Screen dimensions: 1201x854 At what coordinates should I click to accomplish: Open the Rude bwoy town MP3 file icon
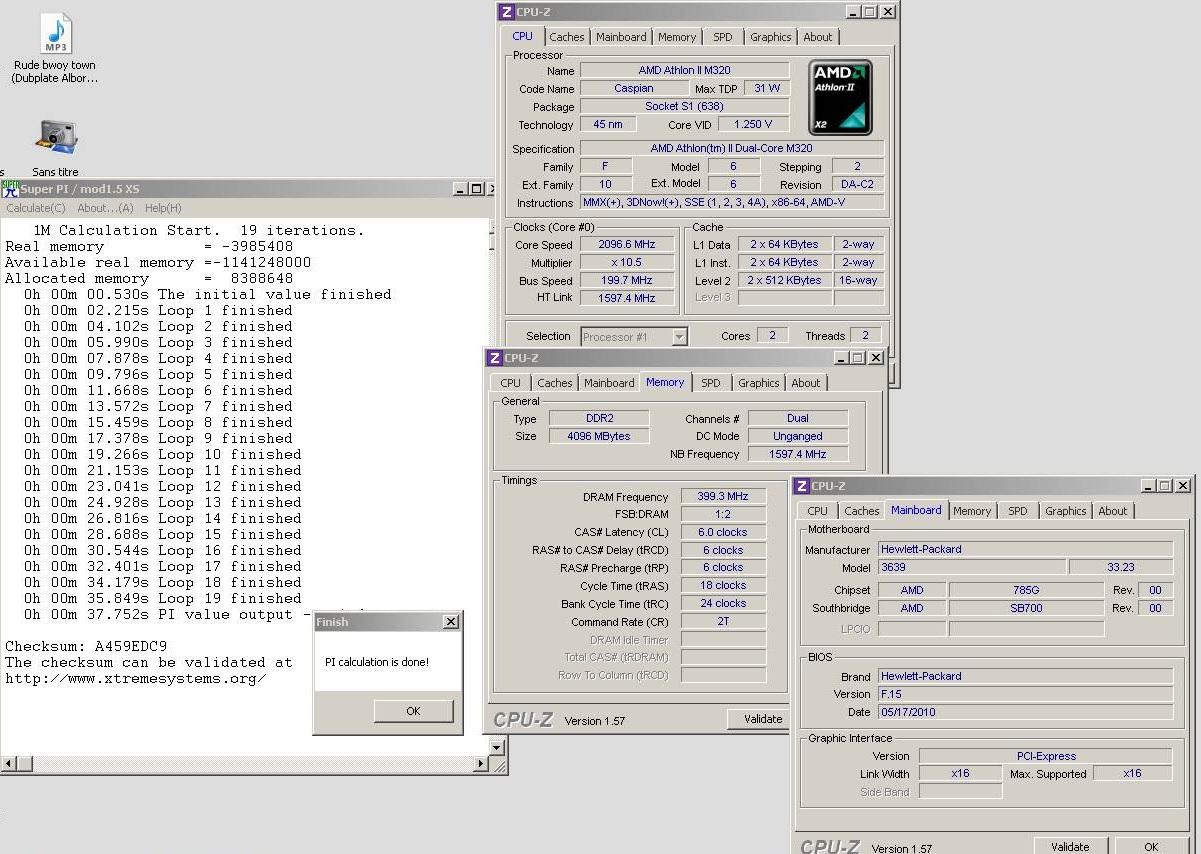tap(55, 35)
